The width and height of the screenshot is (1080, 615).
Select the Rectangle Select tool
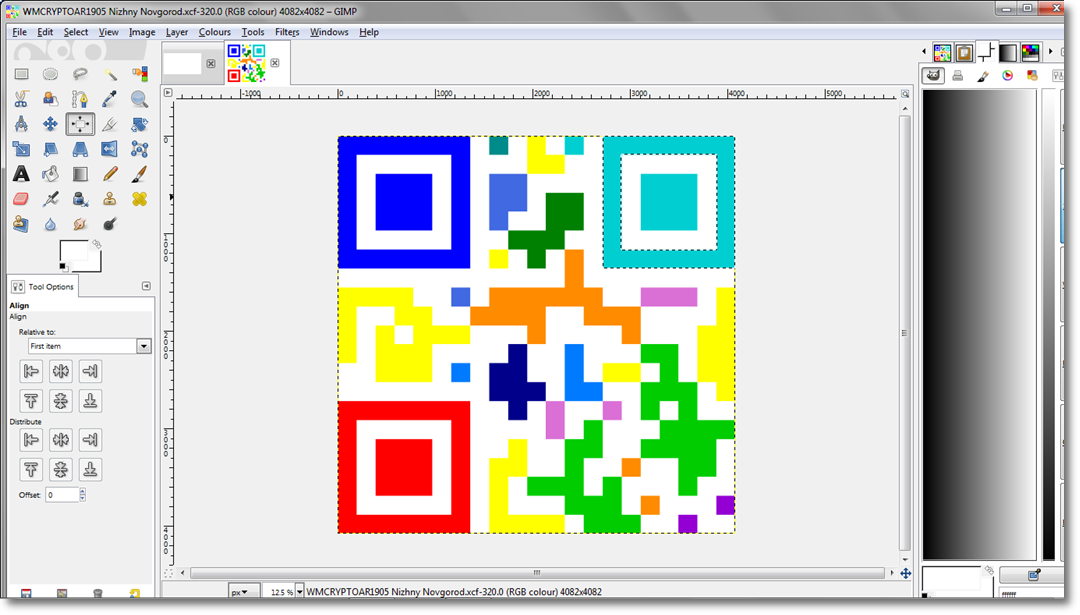tap(21, 74)
